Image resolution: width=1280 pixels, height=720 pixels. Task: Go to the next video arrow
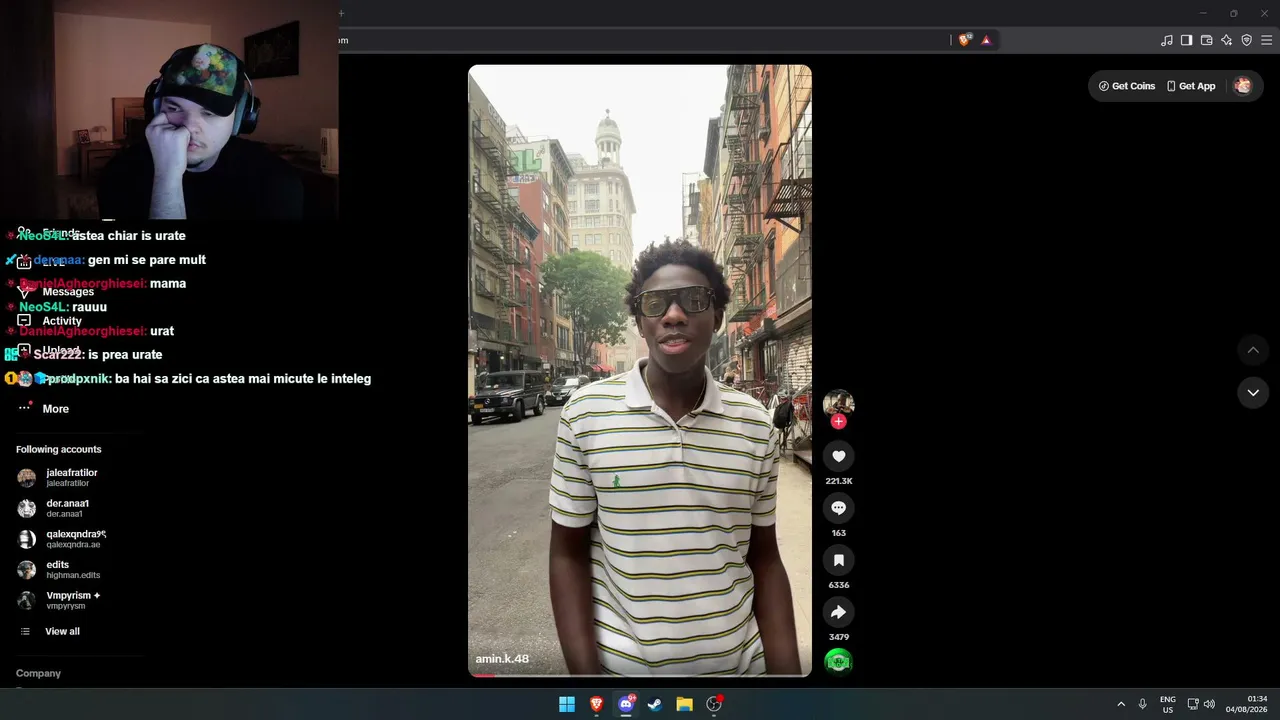(1253, 393)
